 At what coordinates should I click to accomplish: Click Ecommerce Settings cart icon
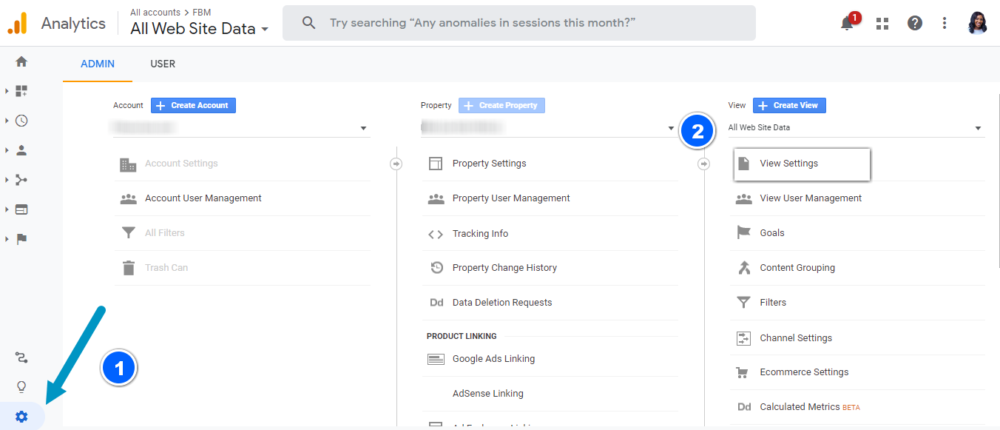[x=744, y=372]
